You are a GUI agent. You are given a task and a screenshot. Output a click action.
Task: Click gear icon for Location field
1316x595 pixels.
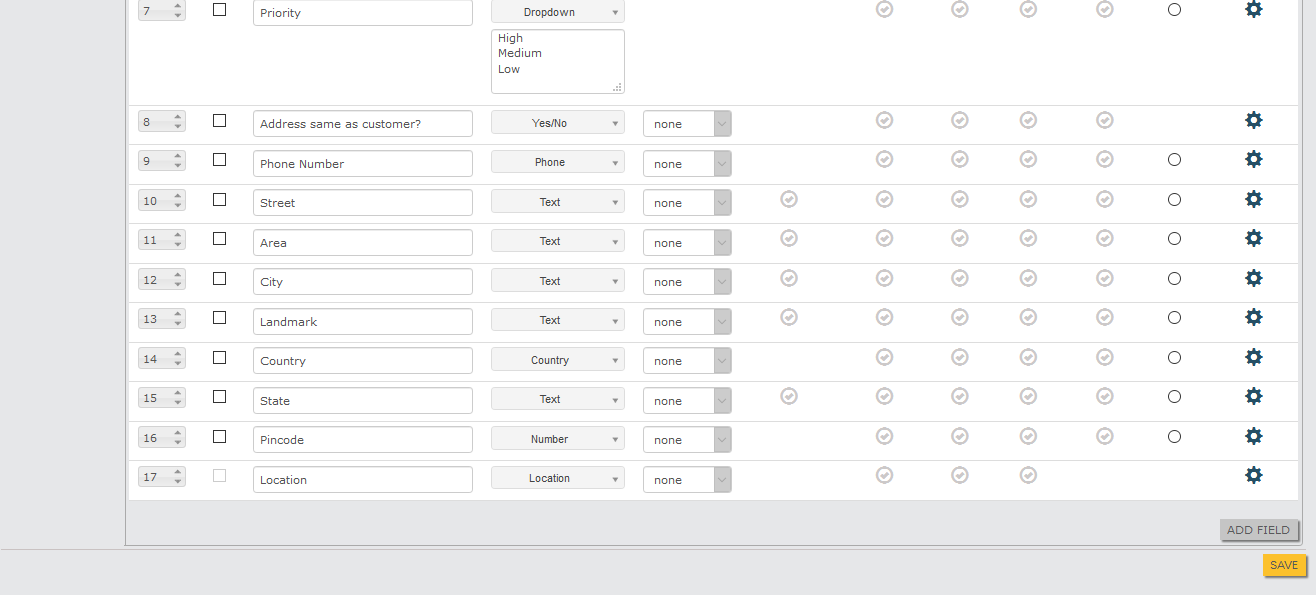[1253, 475]
